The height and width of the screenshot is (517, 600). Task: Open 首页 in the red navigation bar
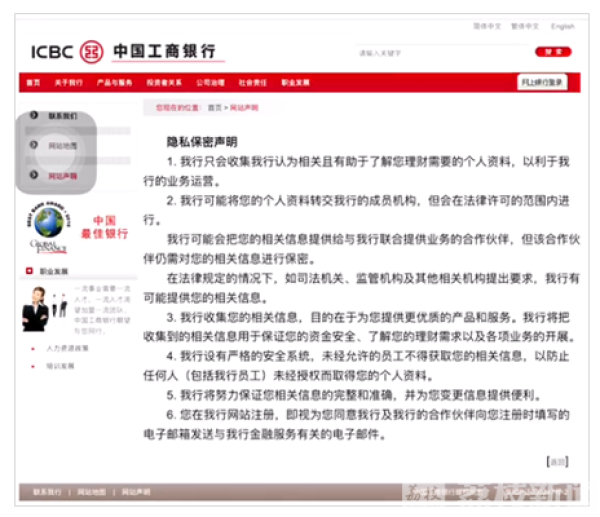click(x=33, y=83)
